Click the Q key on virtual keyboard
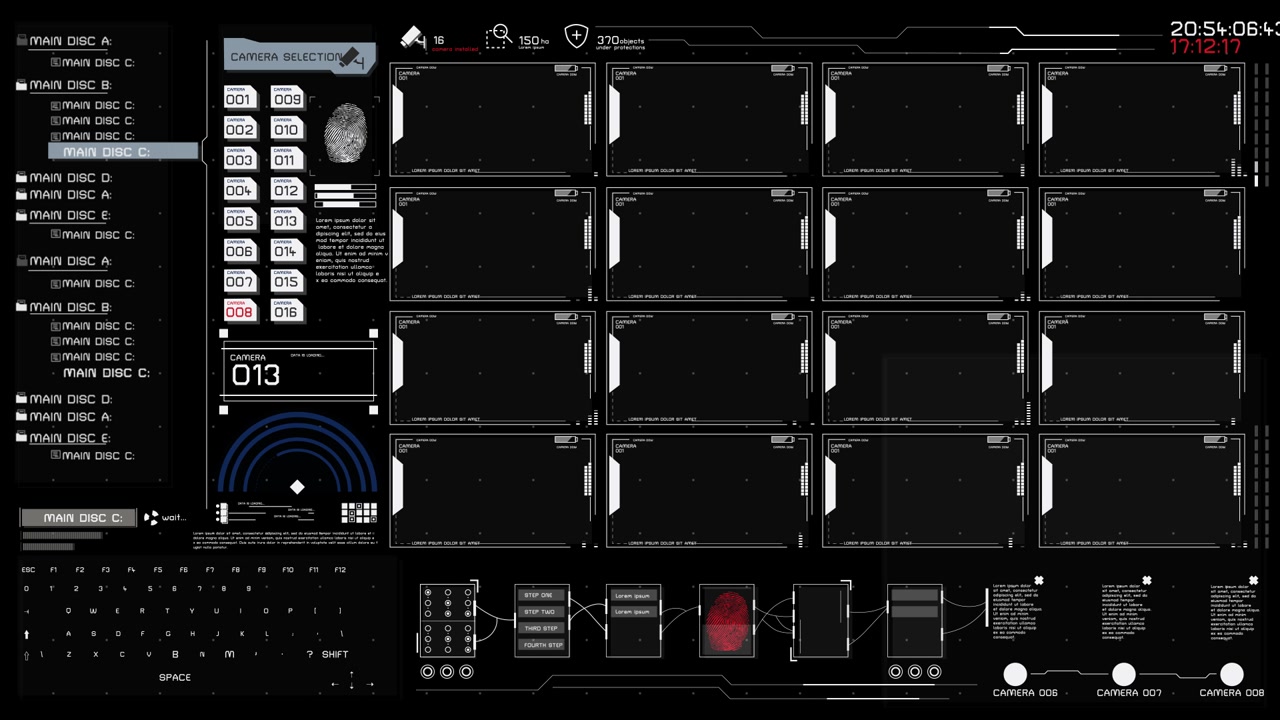Image resolution: width=1280 pixels, height=720 pixels. point(69,610)
